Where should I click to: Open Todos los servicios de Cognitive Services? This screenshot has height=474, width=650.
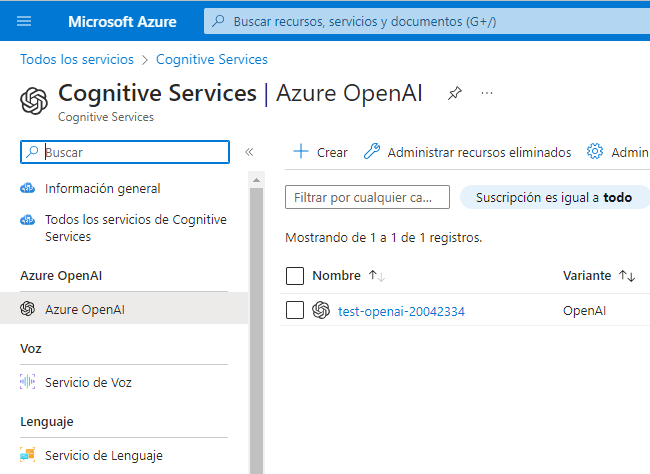pyautogui.click(x=136, y=228)
